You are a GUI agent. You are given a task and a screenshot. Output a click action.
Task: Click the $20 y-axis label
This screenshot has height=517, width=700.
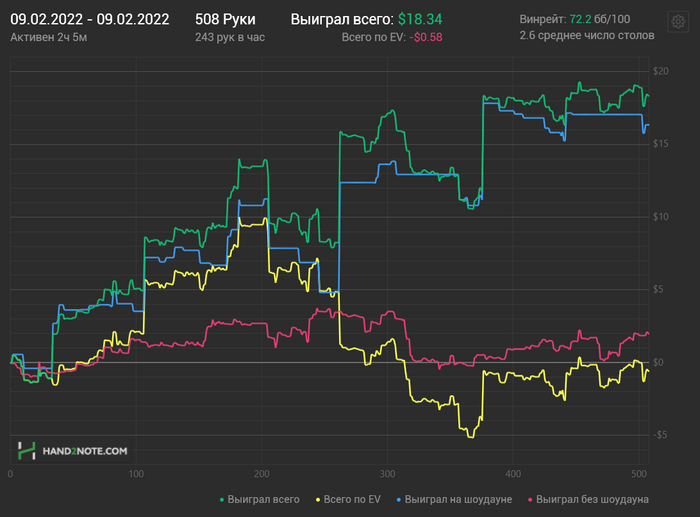click(660, 71)
